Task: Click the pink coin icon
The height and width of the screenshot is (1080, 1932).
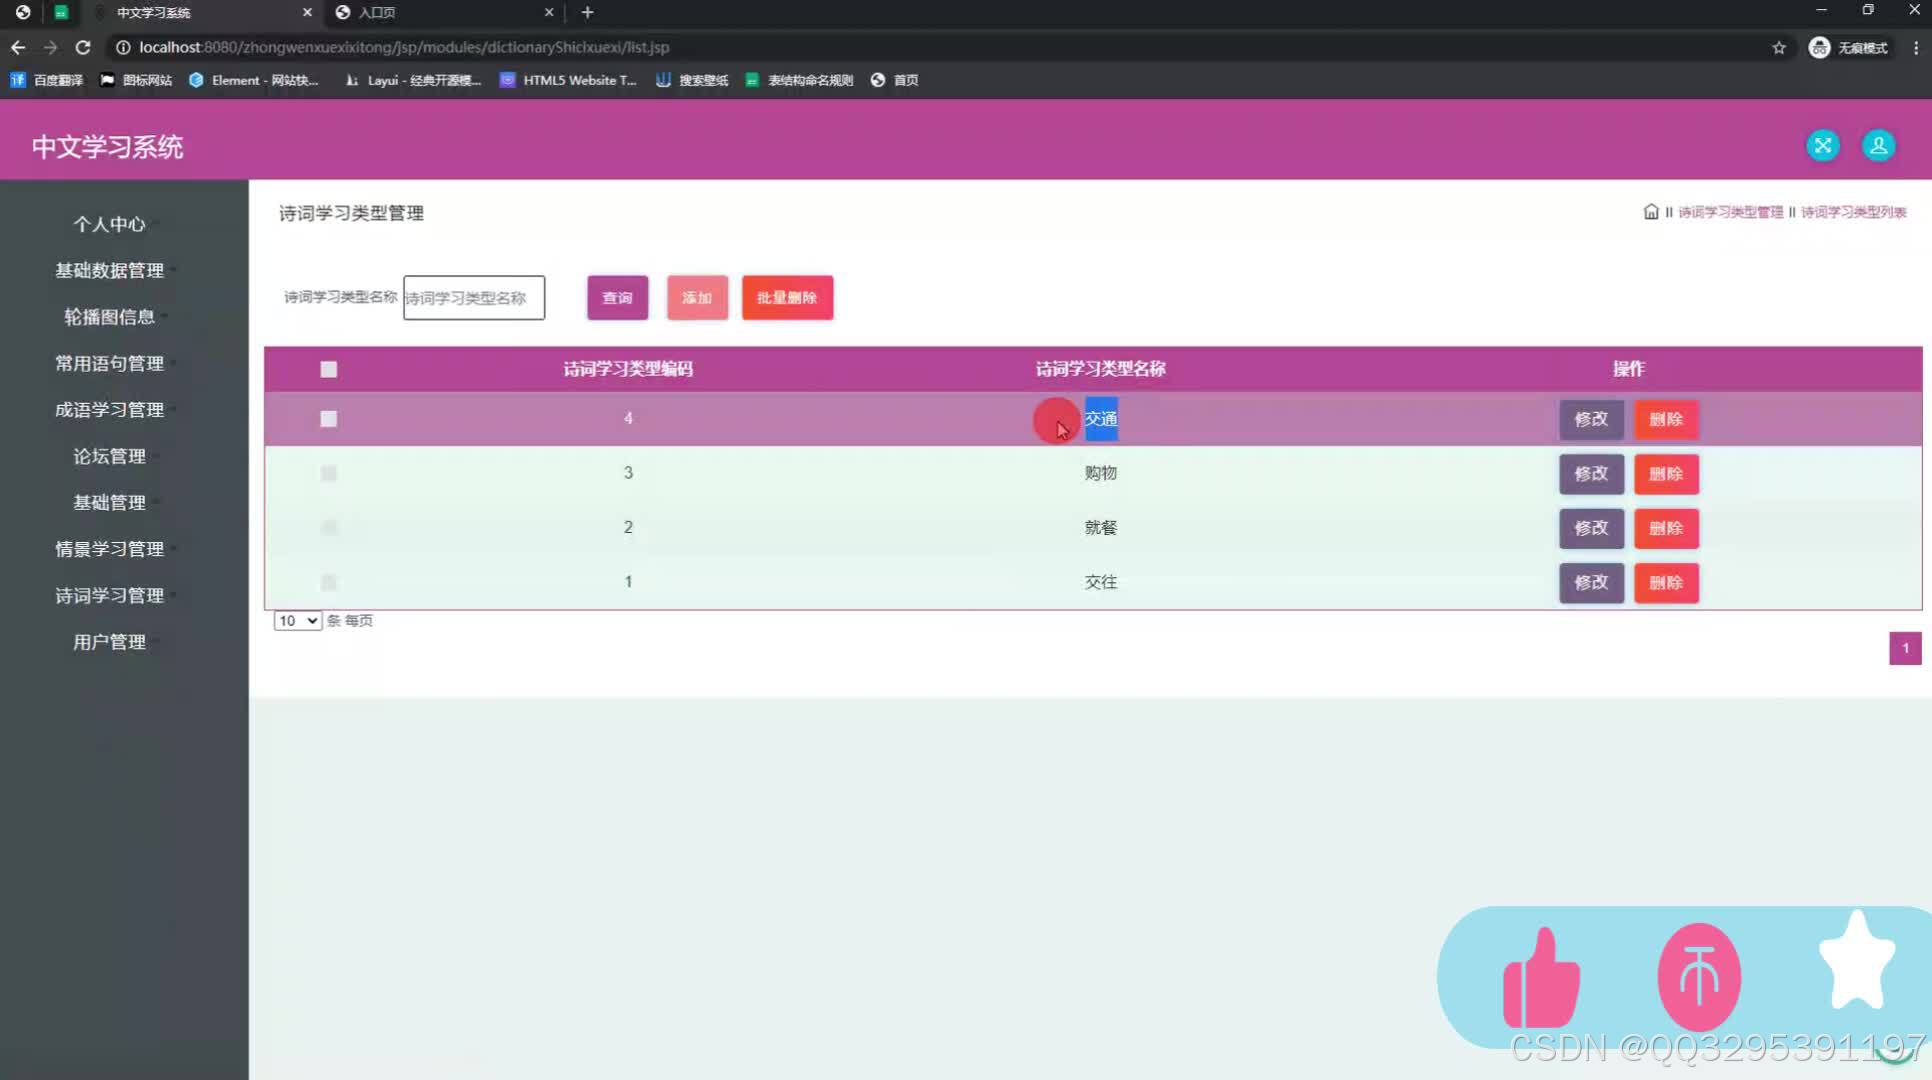Action: point(1699,977)
